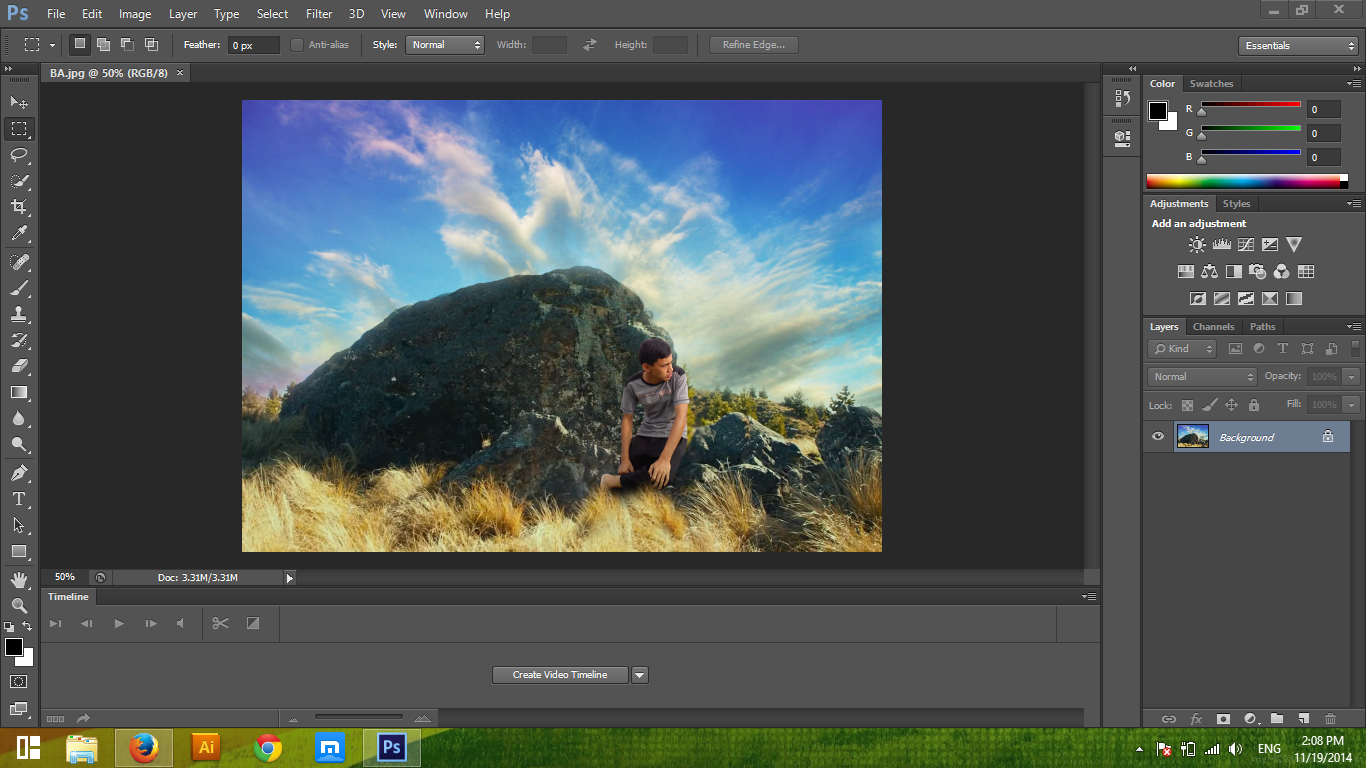Hide the Background layer with eye icon
Screen dimensions: 1366x768
point(1158,437)
